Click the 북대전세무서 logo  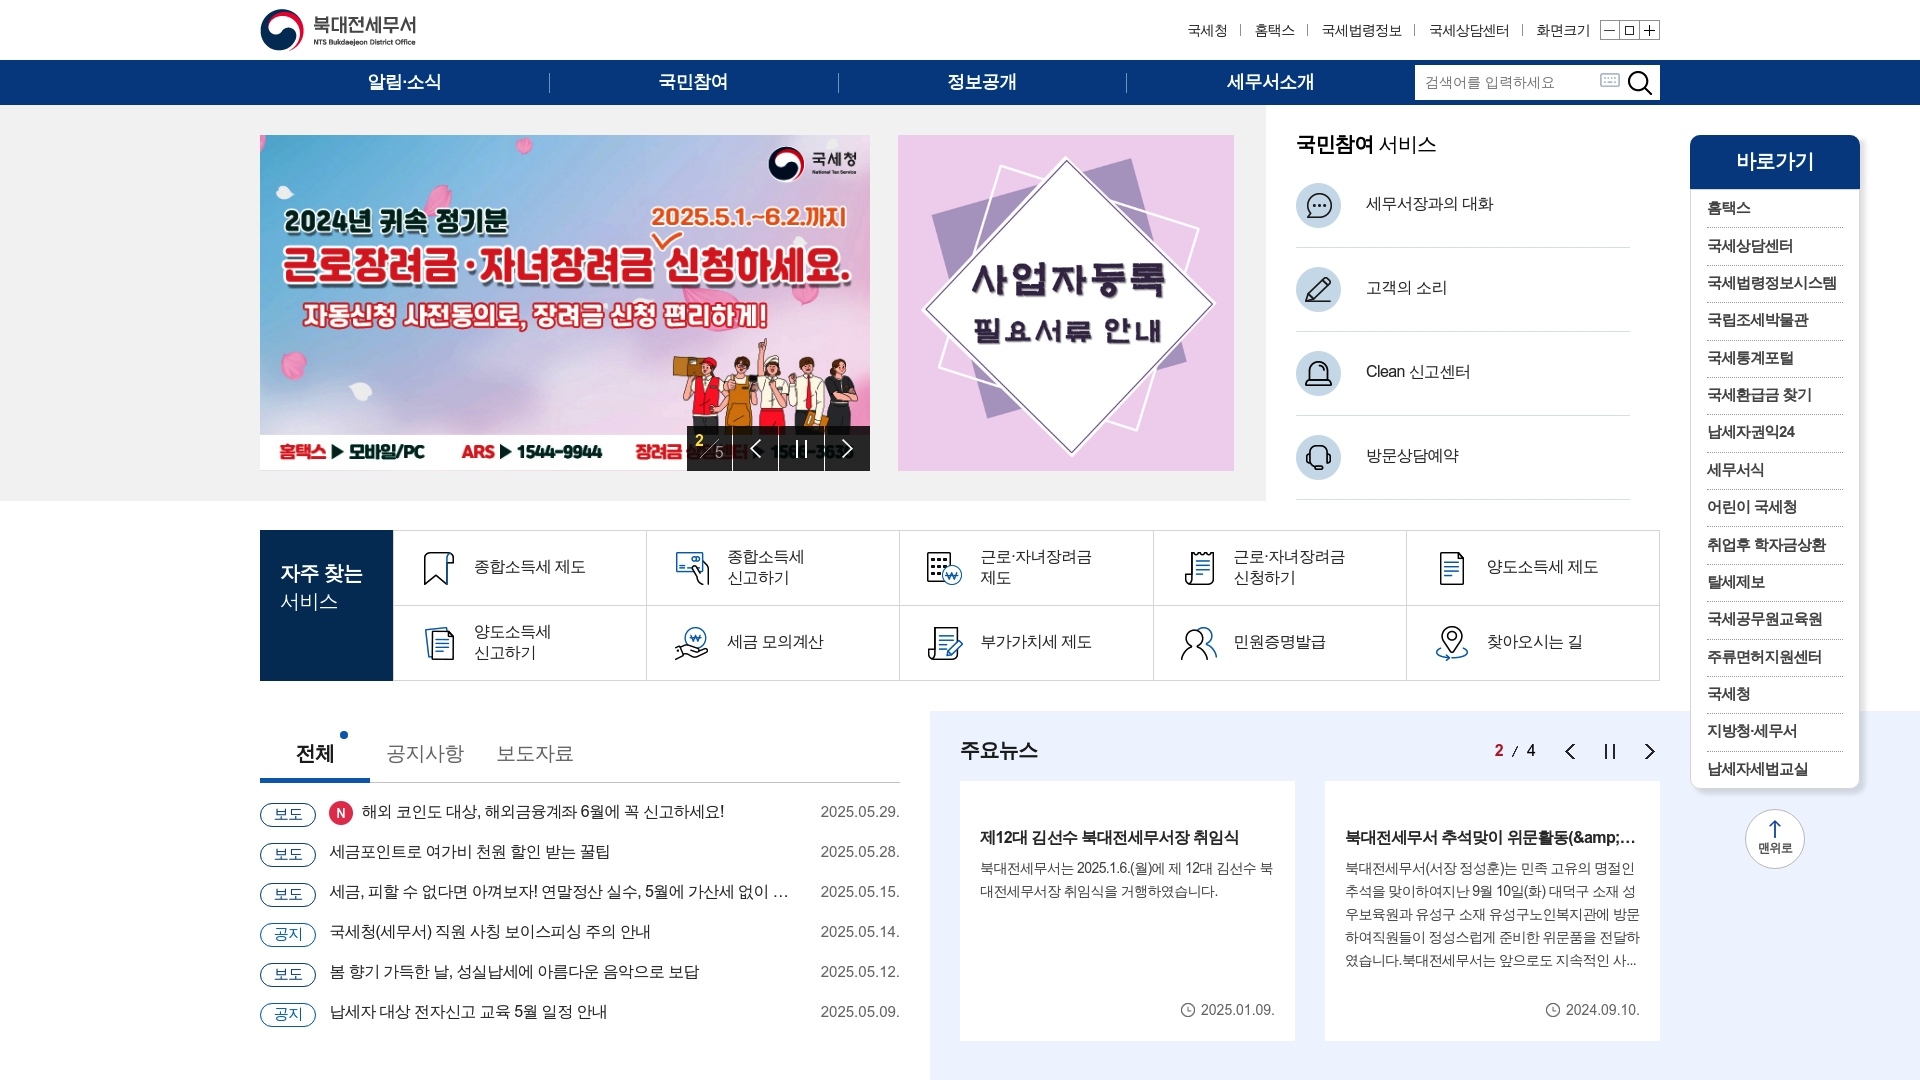339,30
